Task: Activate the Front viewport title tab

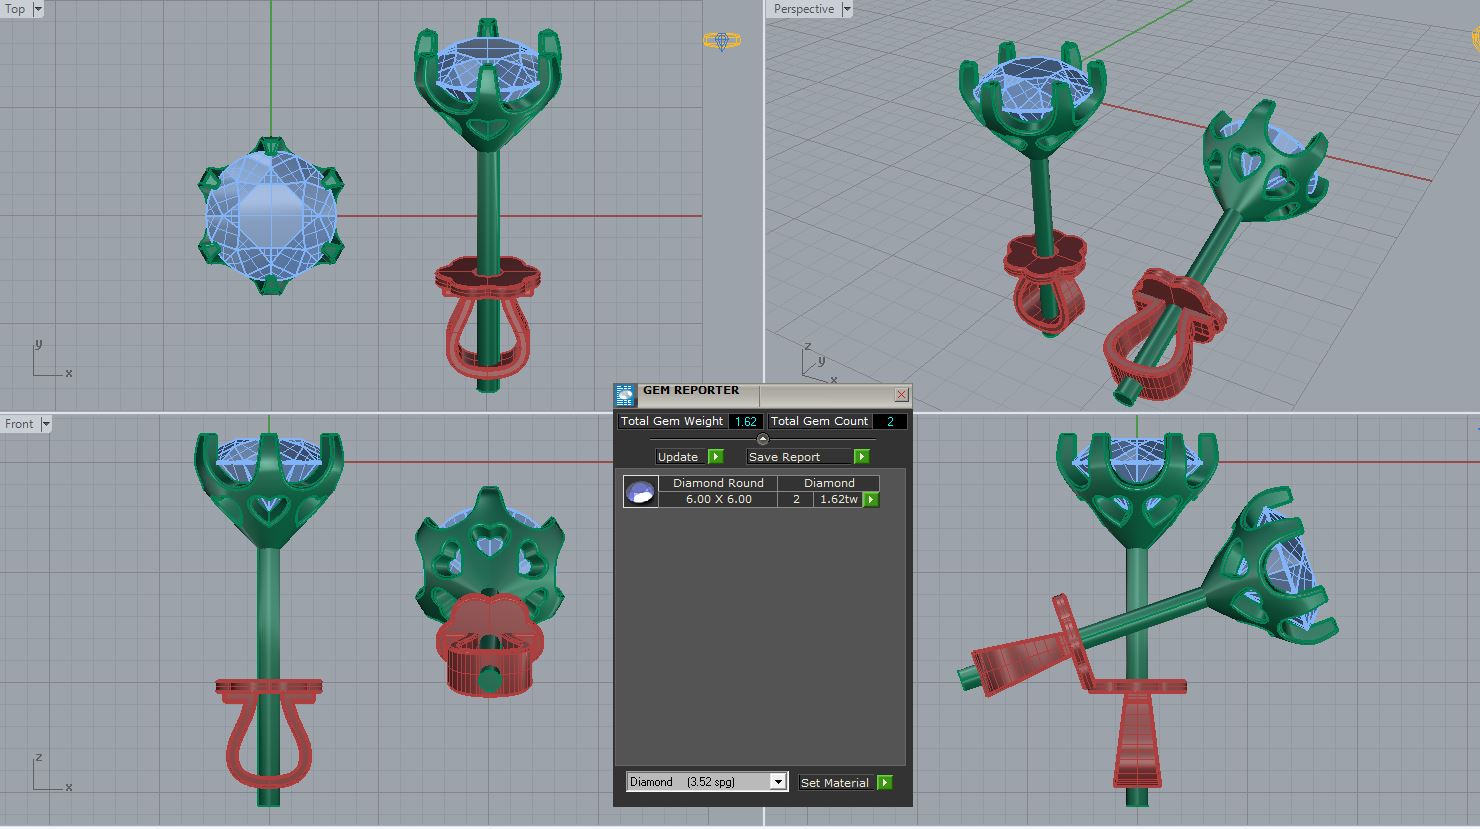Action: (x=20, y=424)
